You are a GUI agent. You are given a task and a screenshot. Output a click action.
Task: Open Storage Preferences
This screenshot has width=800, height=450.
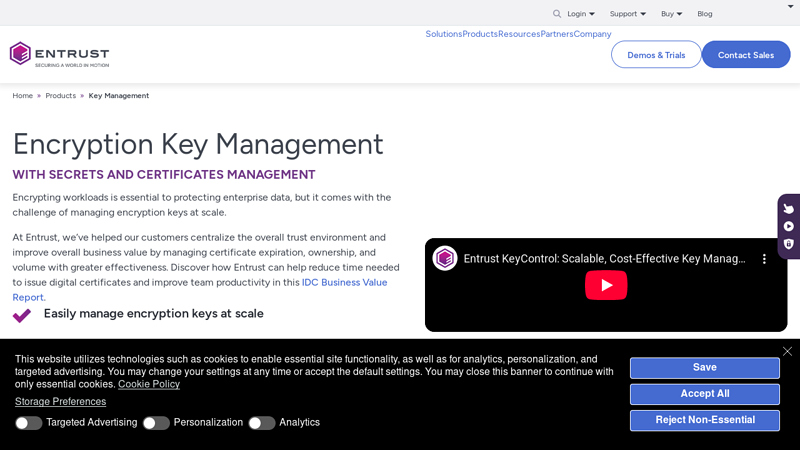tap(60, 402)
